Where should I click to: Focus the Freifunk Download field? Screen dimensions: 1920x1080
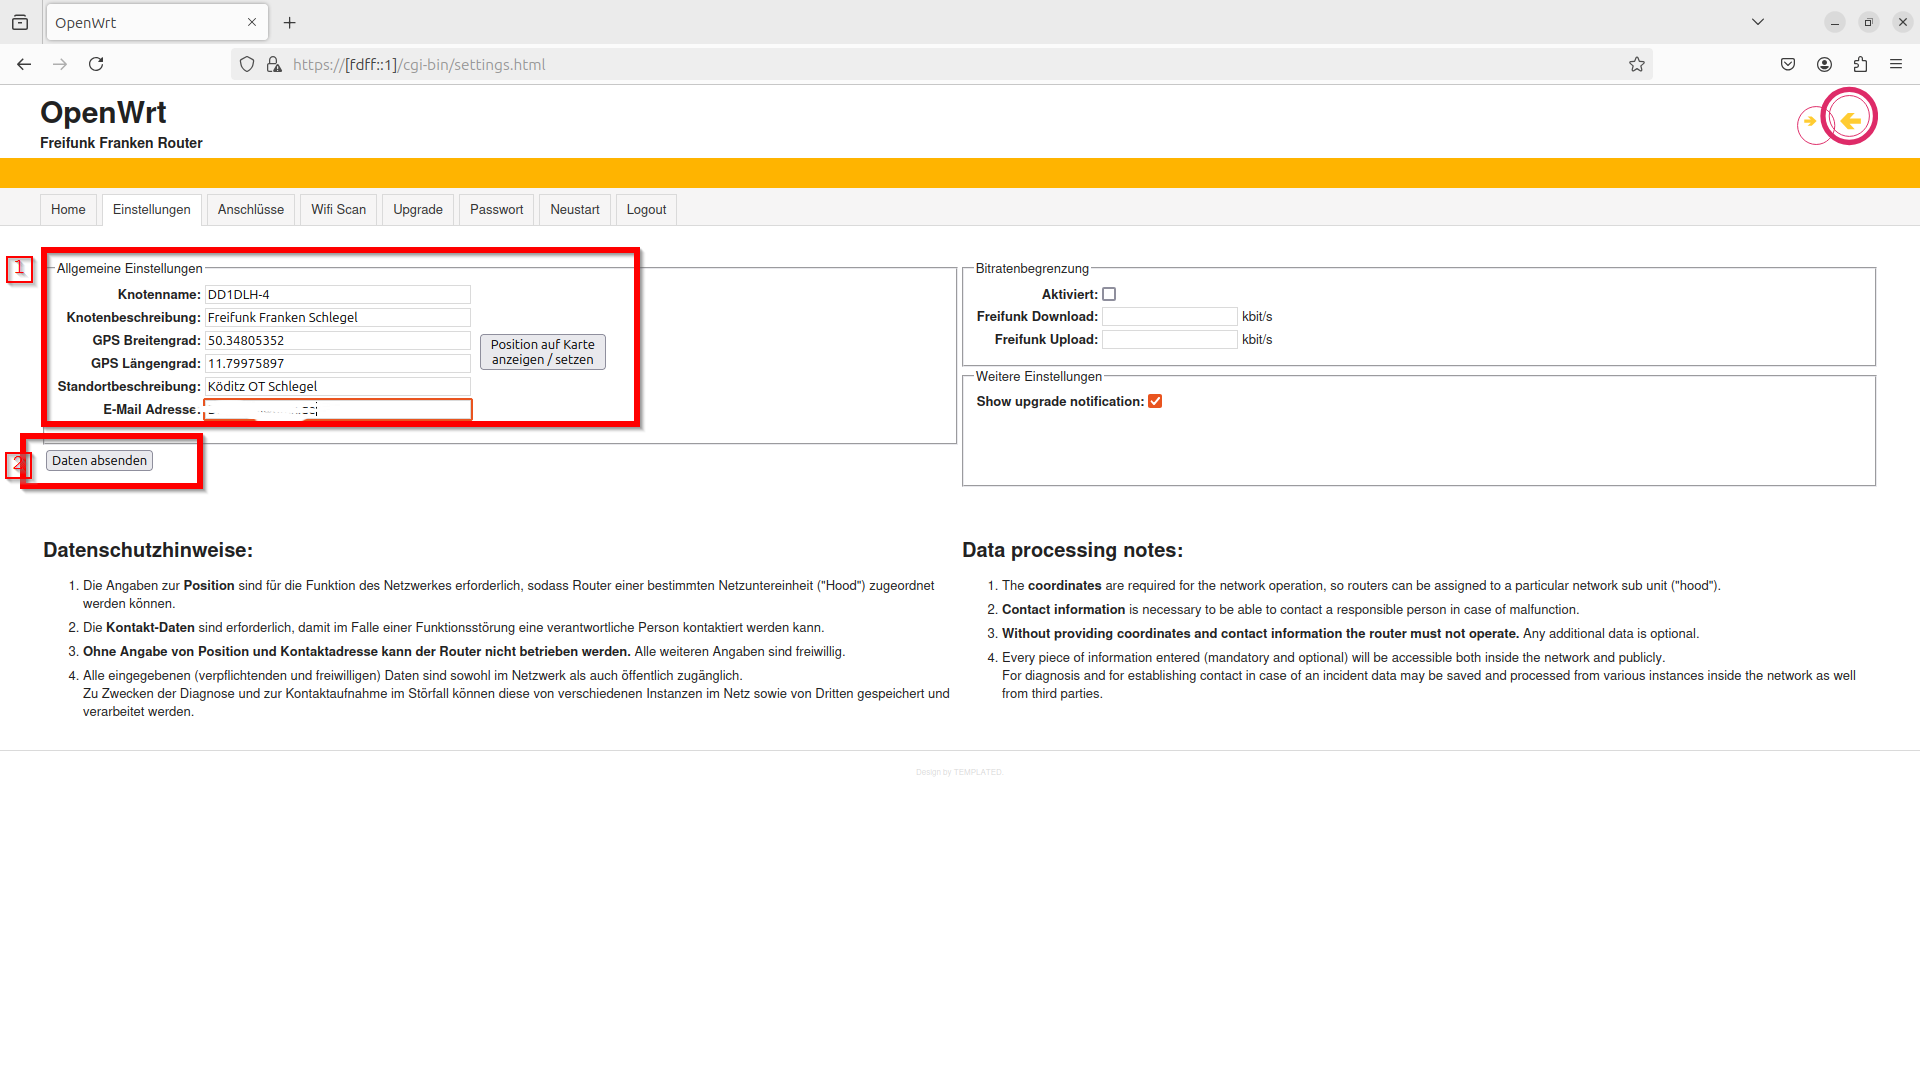[x=1169, y=316]
